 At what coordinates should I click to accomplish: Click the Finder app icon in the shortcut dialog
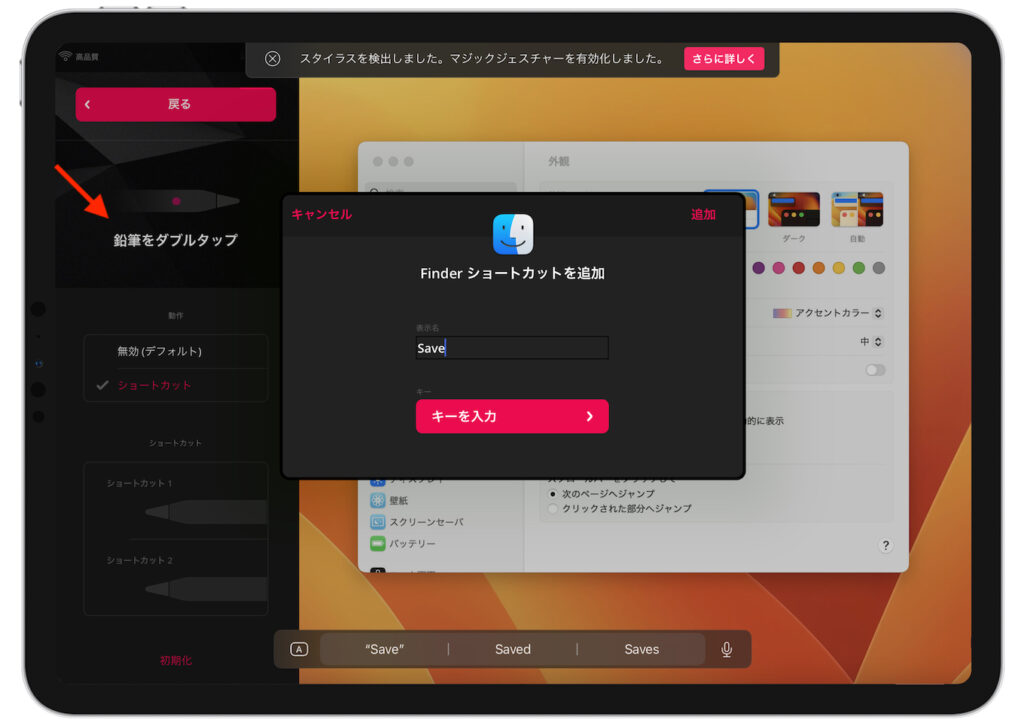point(512,232)
